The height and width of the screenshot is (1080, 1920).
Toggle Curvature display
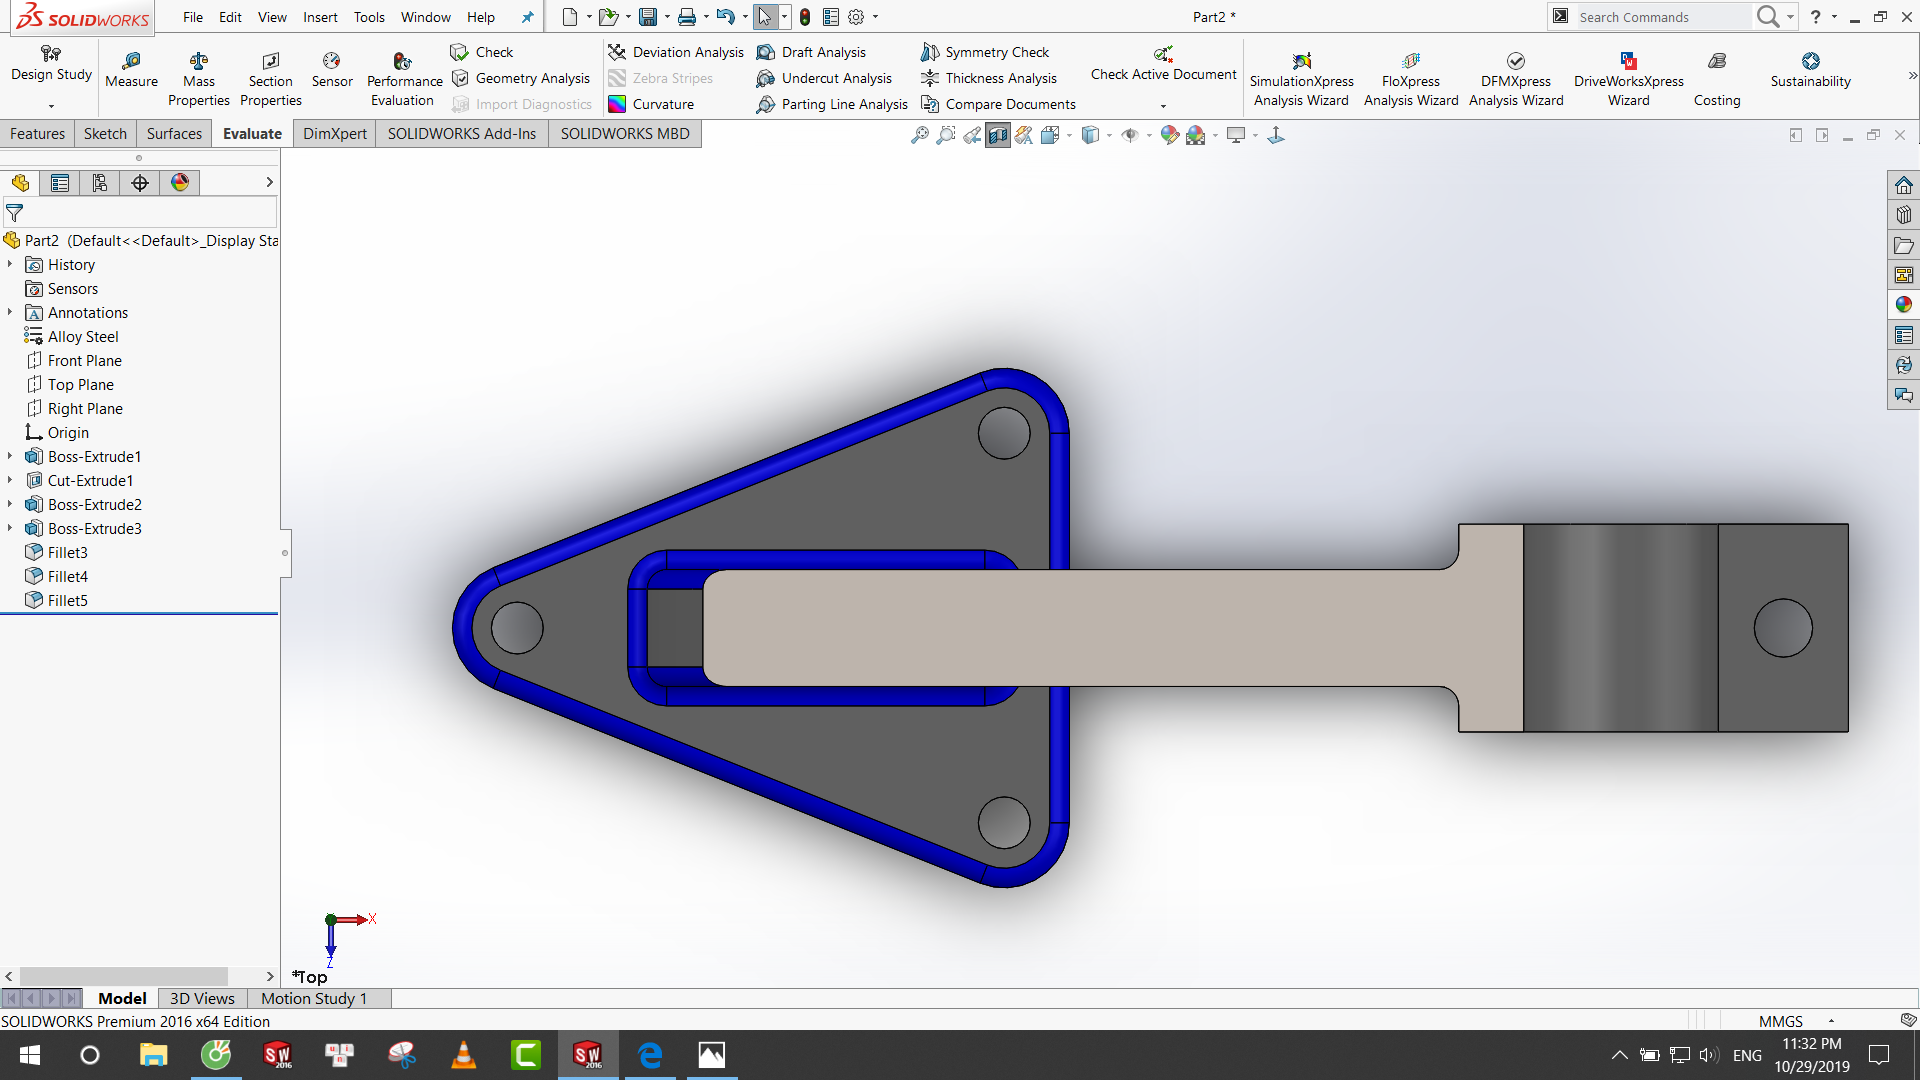pyautogui.click(x=651, y=104)
